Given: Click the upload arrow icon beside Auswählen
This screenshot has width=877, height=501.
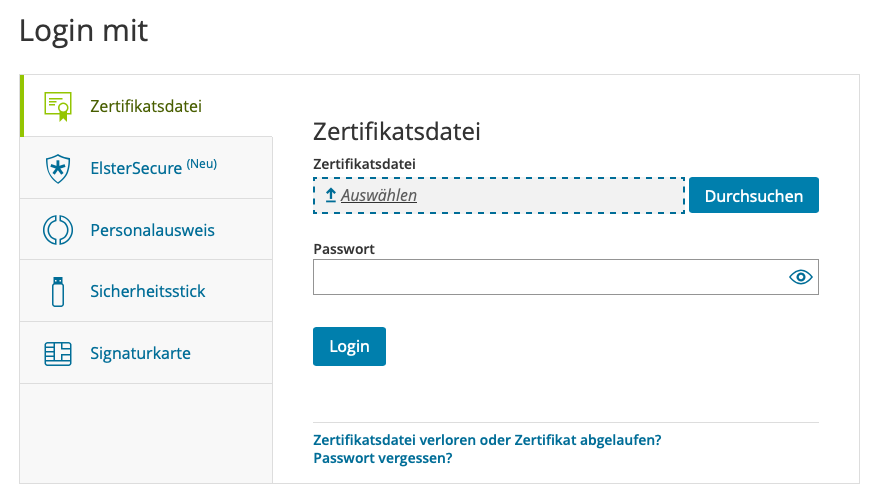Looking at the screenshot, I should click(x=331, y=195).
